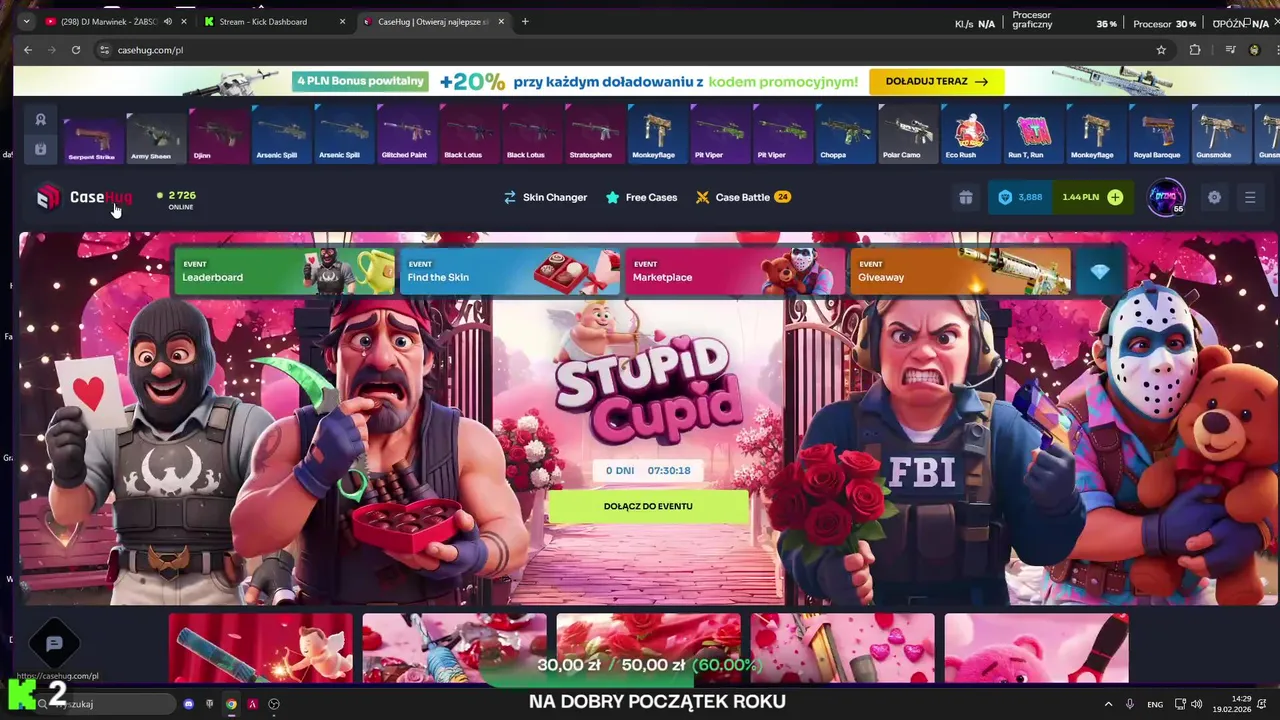This screenshot has width=1280, height=720.
Task: Click the live drops icon below the medal
Action: (41, 149)
